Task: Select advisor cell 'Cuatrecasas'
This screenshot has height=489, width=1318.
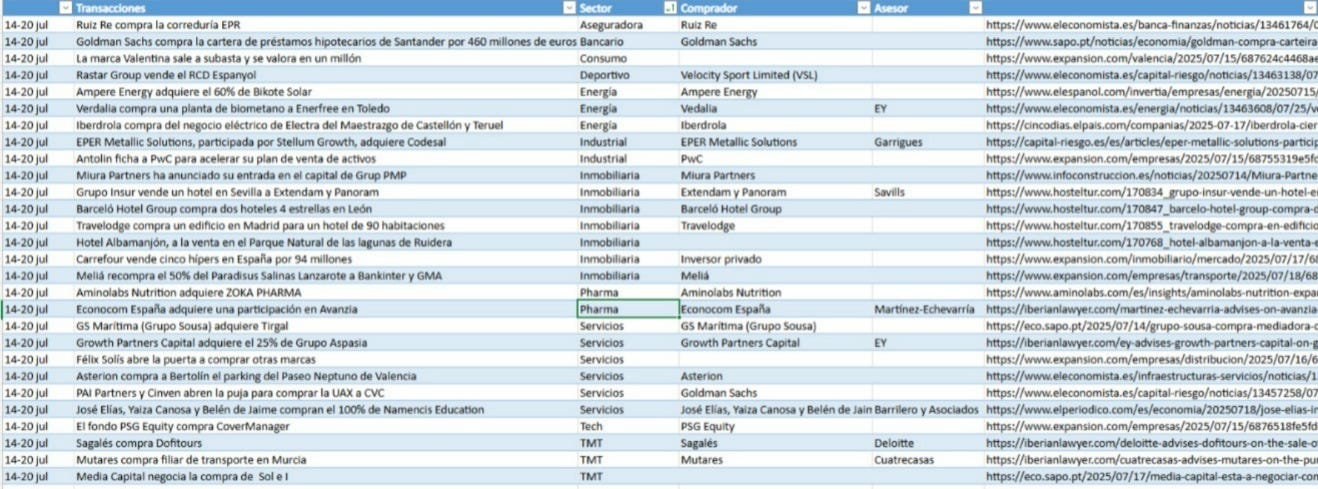Action: point(927,460)
